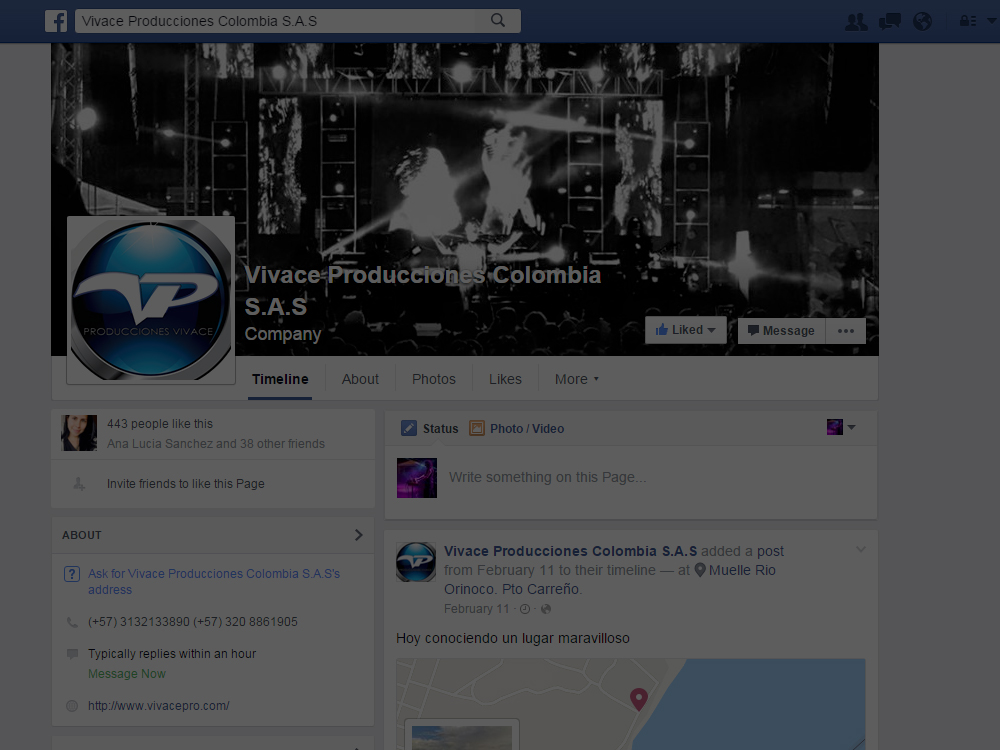
Task: Click the map location pin marker
Action: click(x=638, y=699)
